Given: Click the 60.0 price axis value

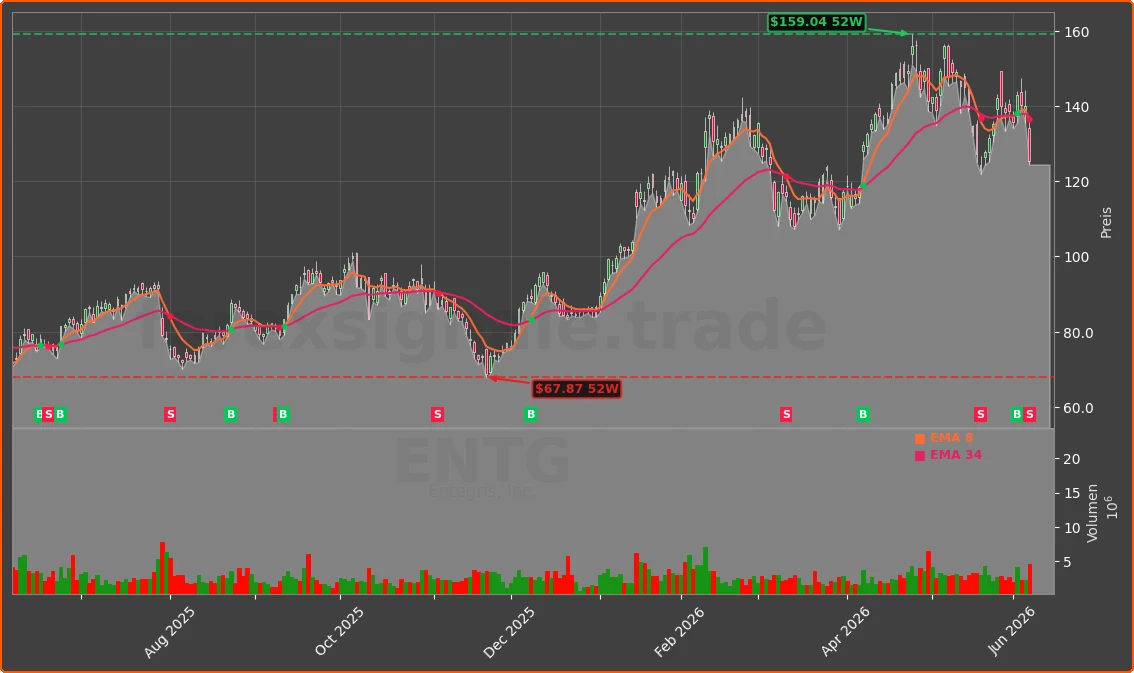Looking at the screenshot, I should pyautogui.click(x=1078, y=408).
